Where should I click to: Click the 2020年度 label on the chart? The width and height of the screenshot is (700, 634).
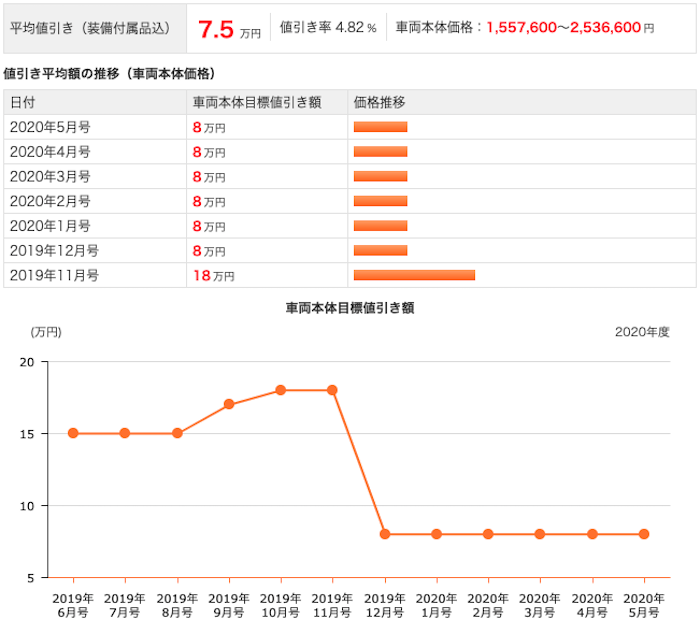click(642, 332)
